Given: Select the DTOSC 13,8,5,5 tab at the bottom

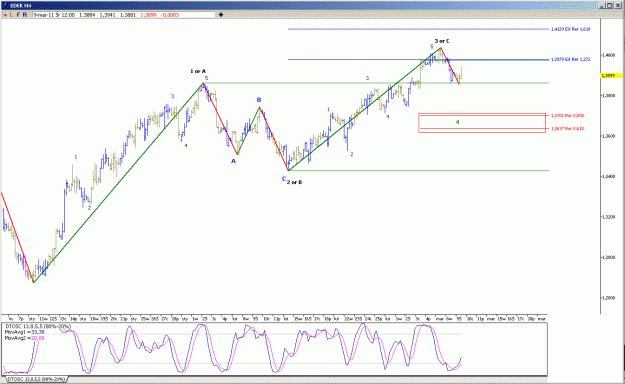Looking at the screenshot, I should click(36, 379).
